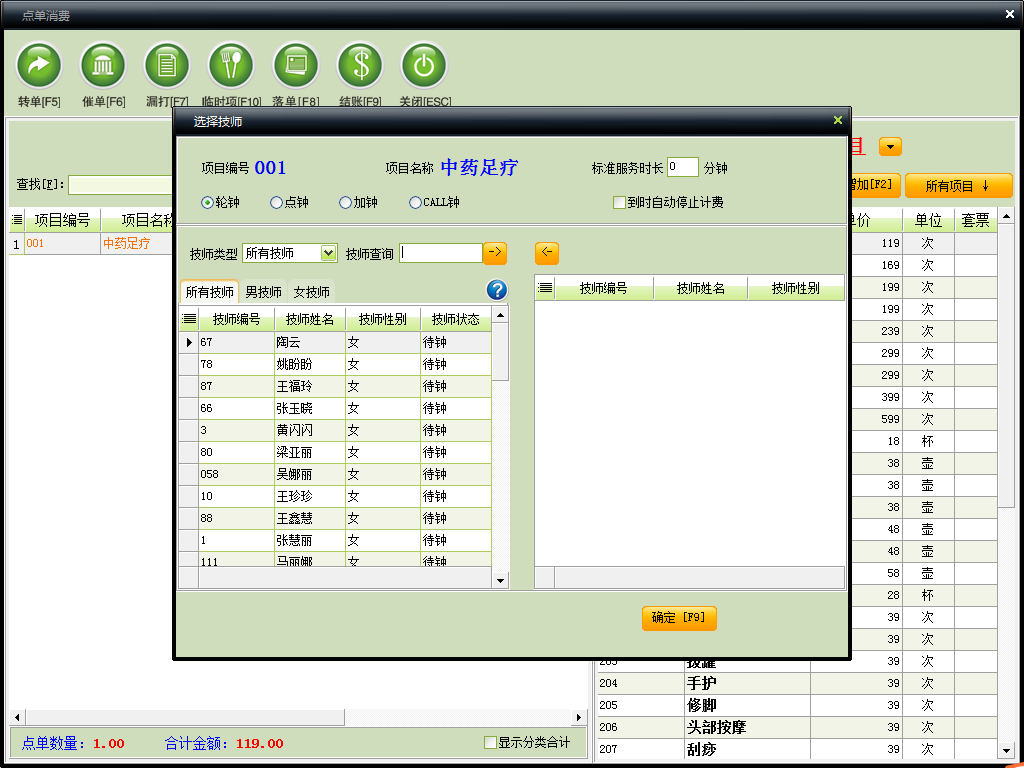This screenshot has height=768, width=1024.
Task: Click the right-panel 技师性别 column header
Action: tap(795, 288)
